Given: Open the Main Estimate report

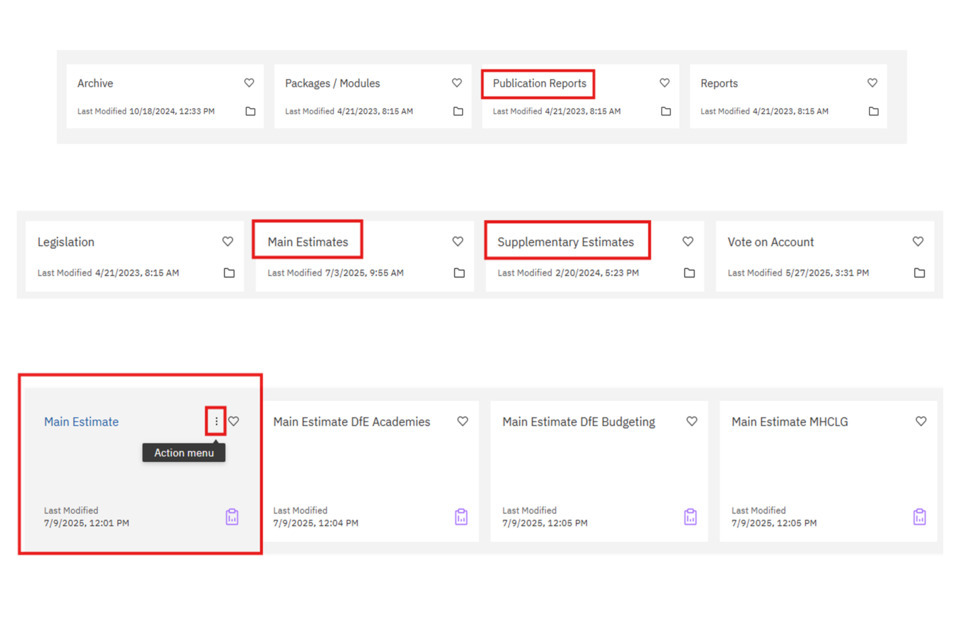Looking at the screenshot, I should point(81,422).
